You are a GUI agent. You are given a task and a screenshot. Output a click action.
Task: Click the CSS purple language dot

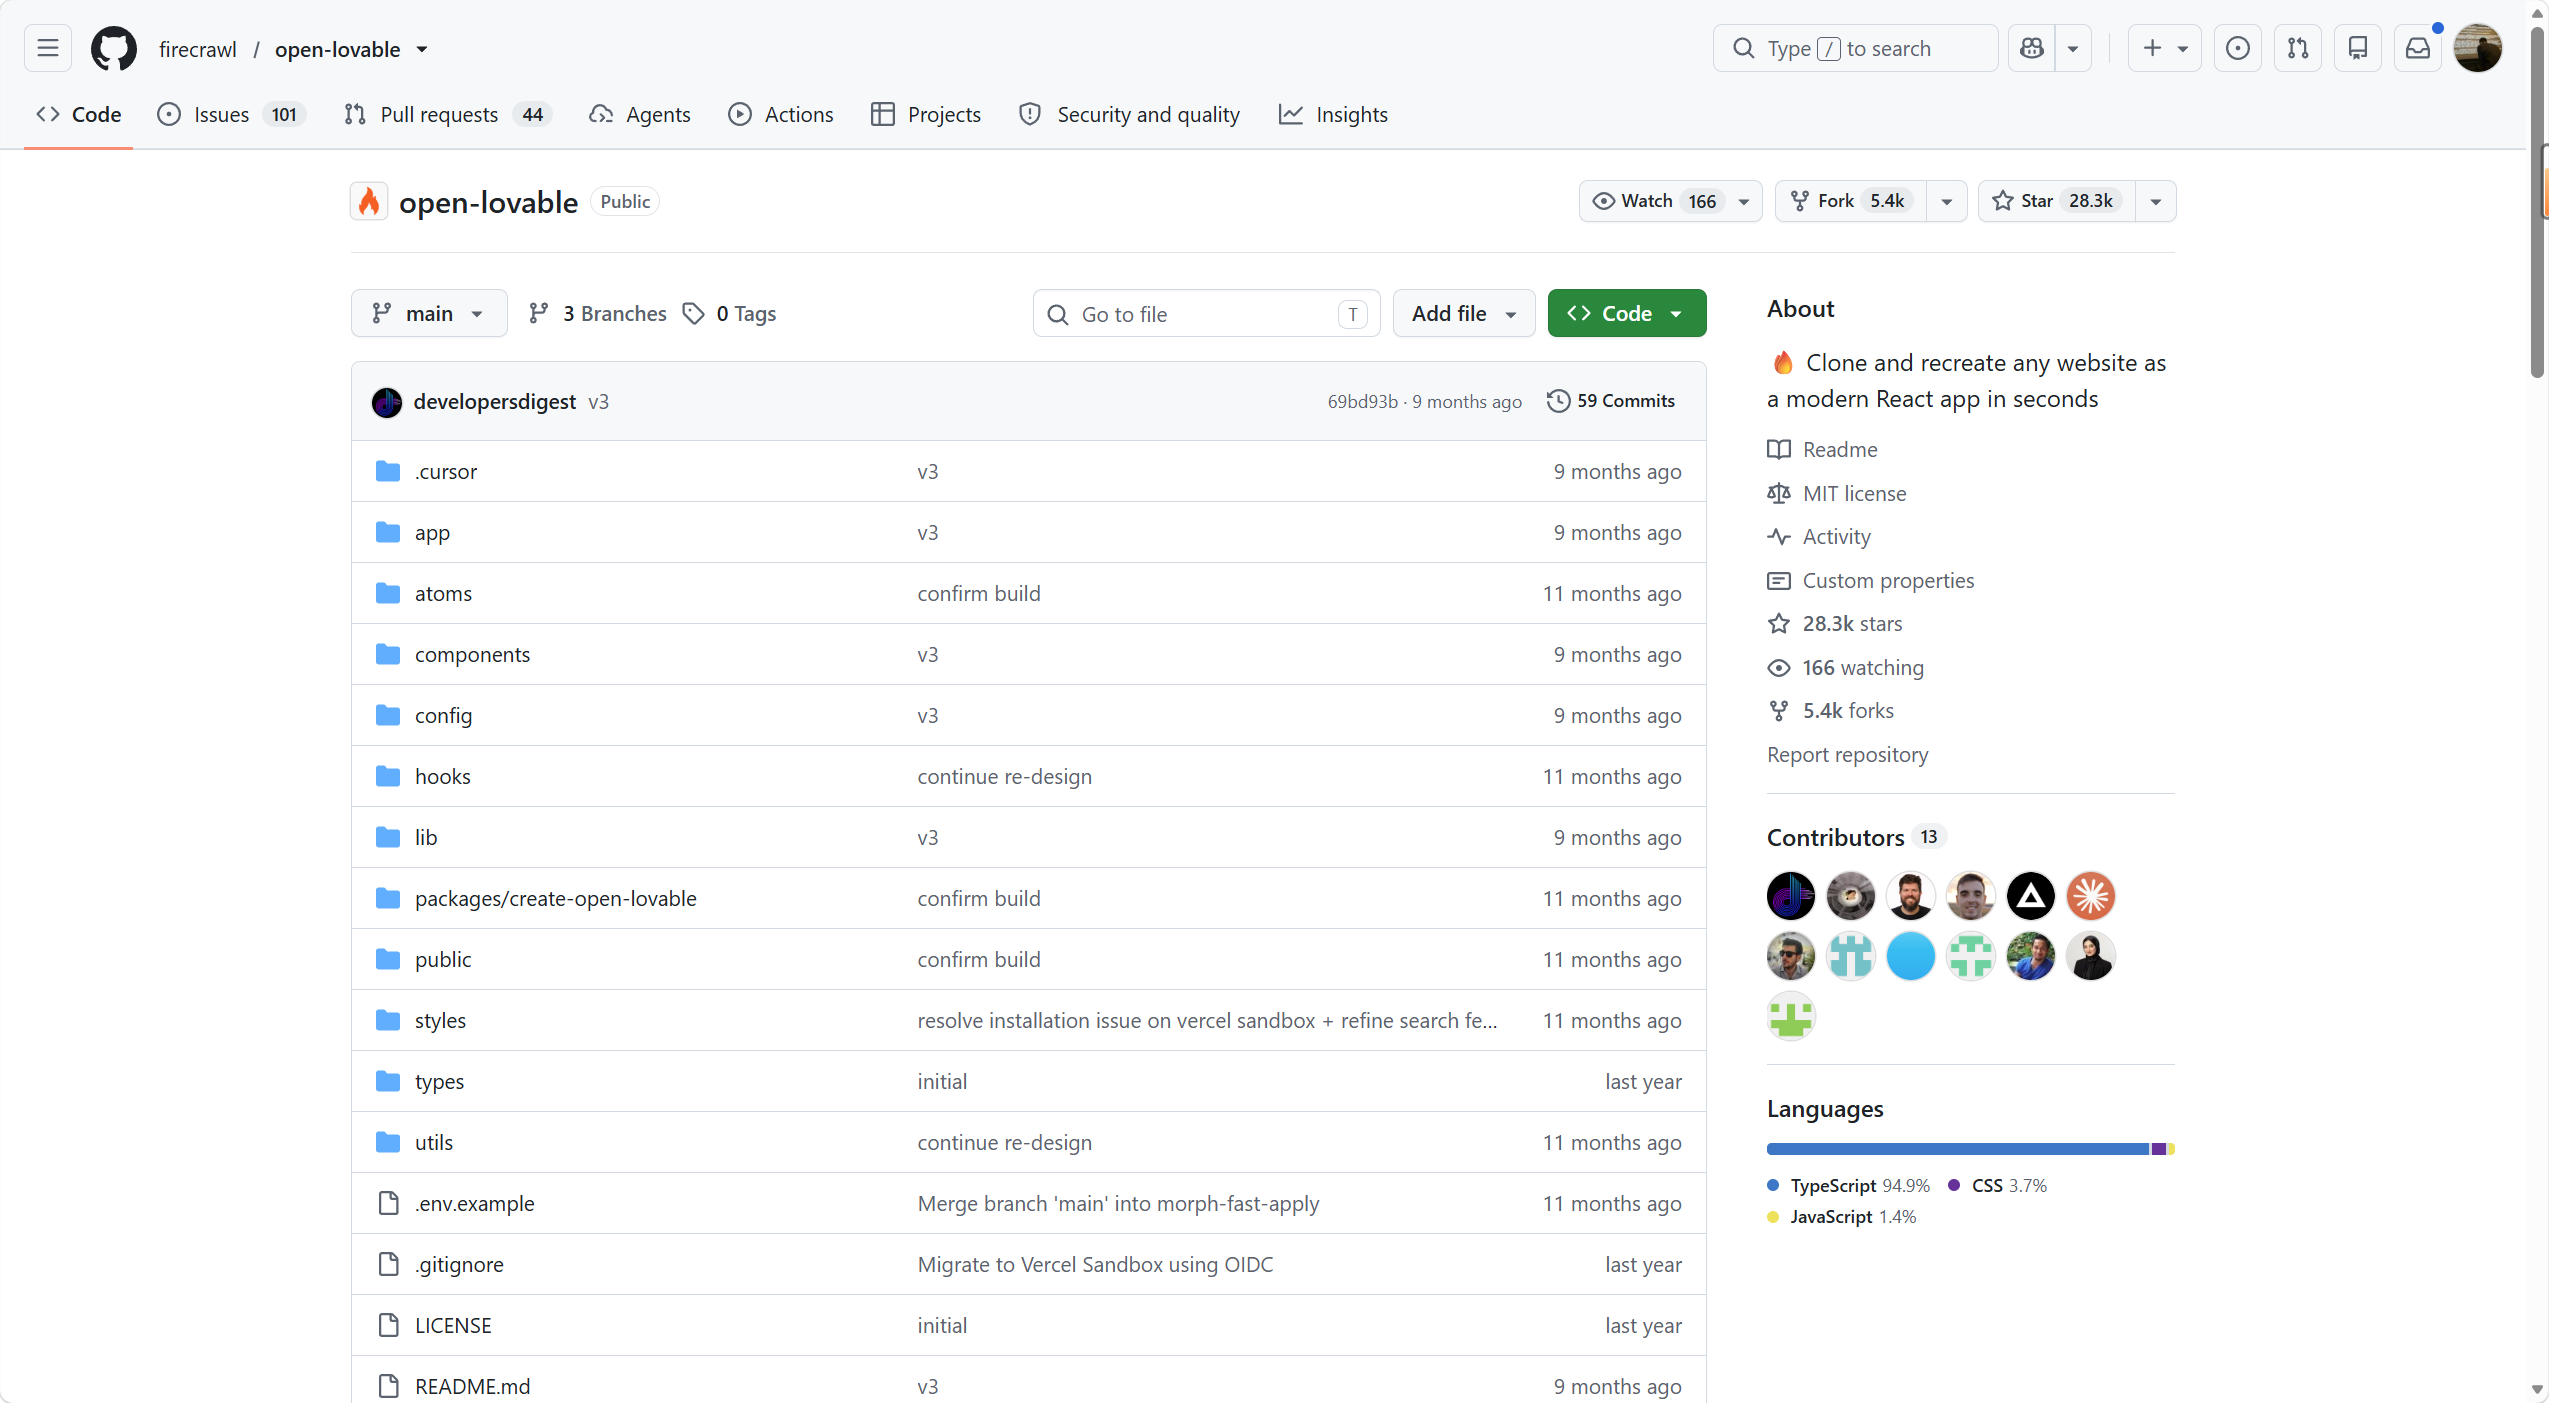(1954, 1186)
